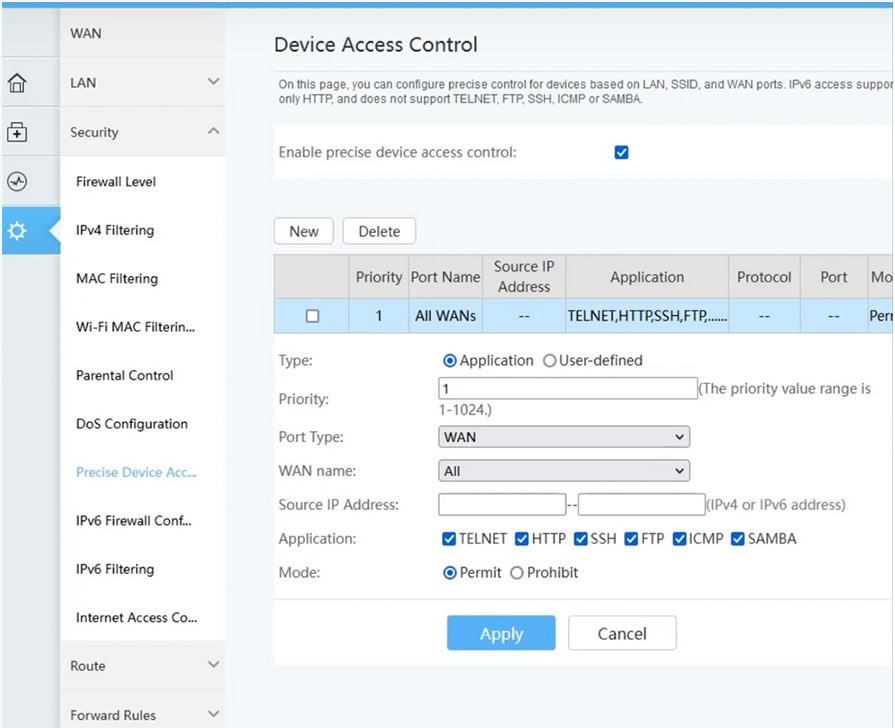Open Wi-Fi MAC Filtering page
Screen dimensions: 895x728
pyautogui.click(x=135, y=327)
